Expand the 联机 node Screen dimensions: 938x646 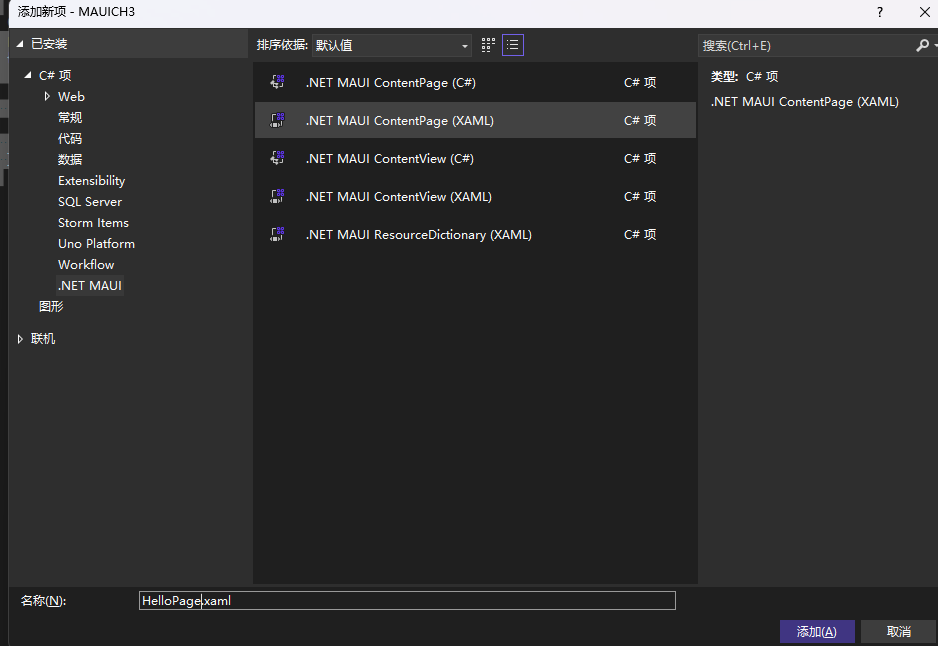[20, 338]
